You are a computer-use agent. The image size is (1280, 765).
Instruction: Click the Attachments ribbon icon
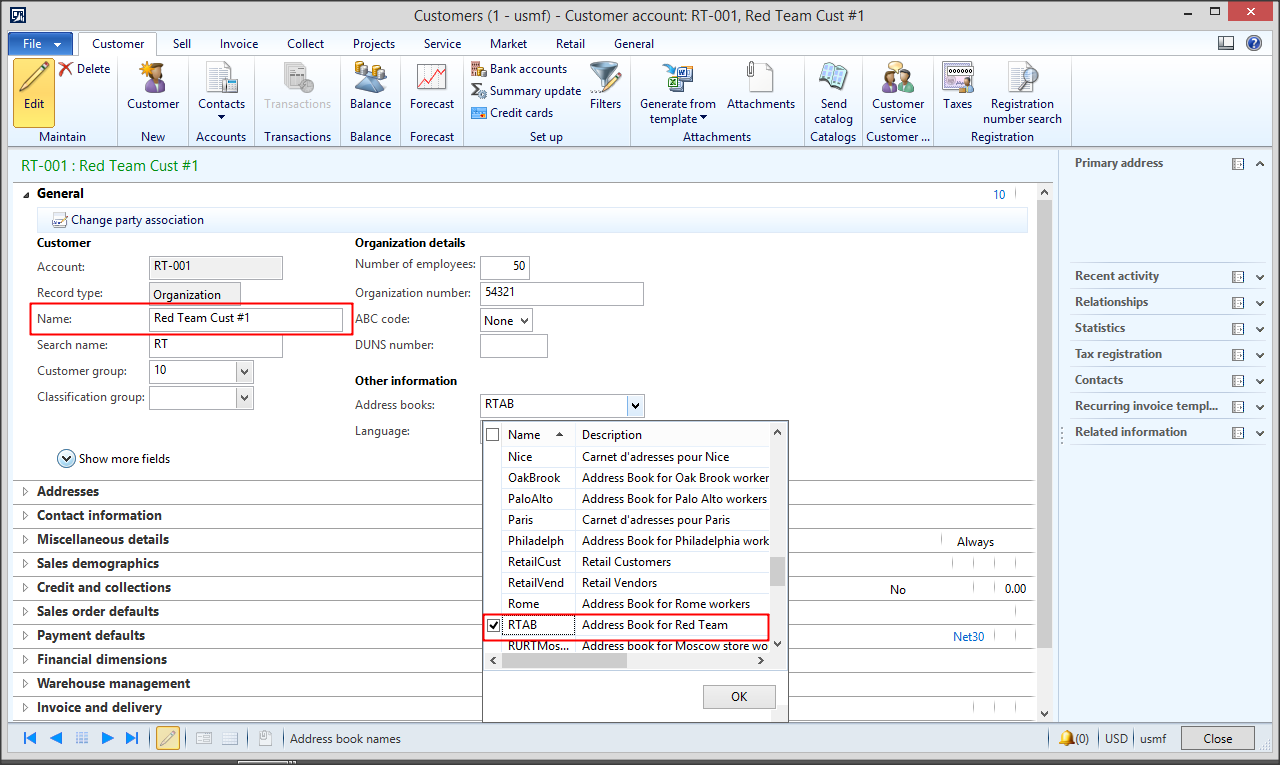pos(760,90)
